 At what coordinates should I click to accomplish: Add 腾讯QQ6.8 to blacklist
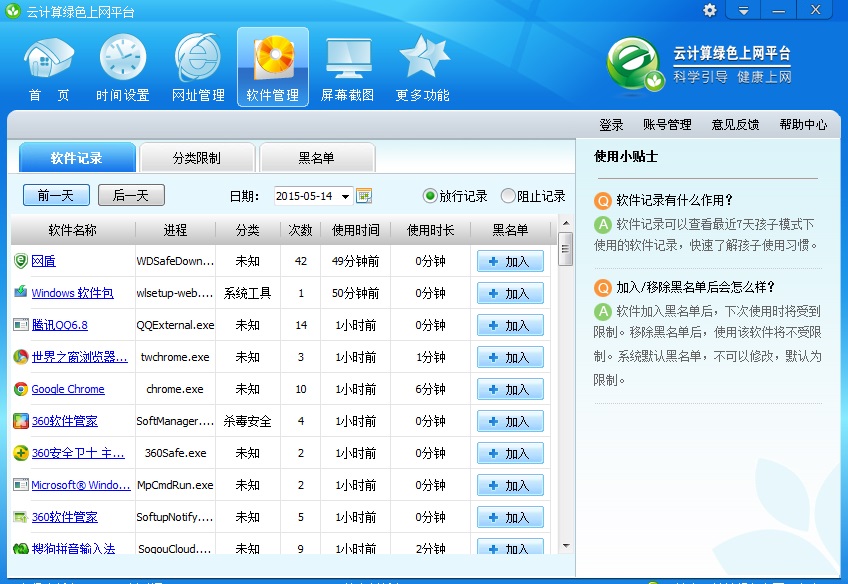[x=510, y=326]
